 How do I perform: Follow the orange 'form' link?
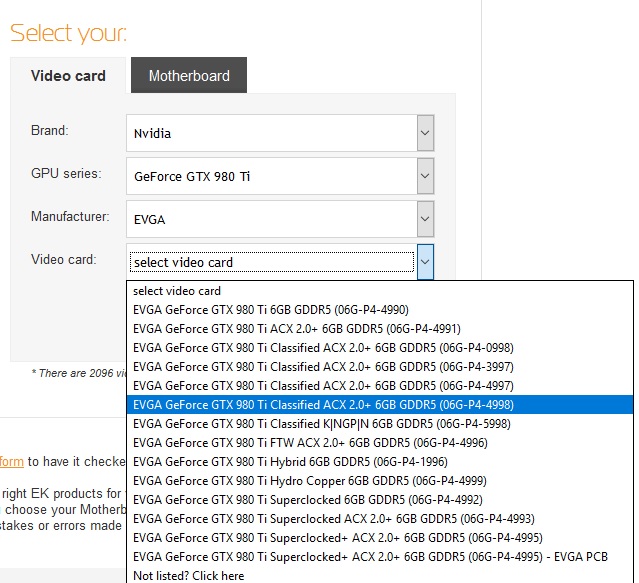12,462
